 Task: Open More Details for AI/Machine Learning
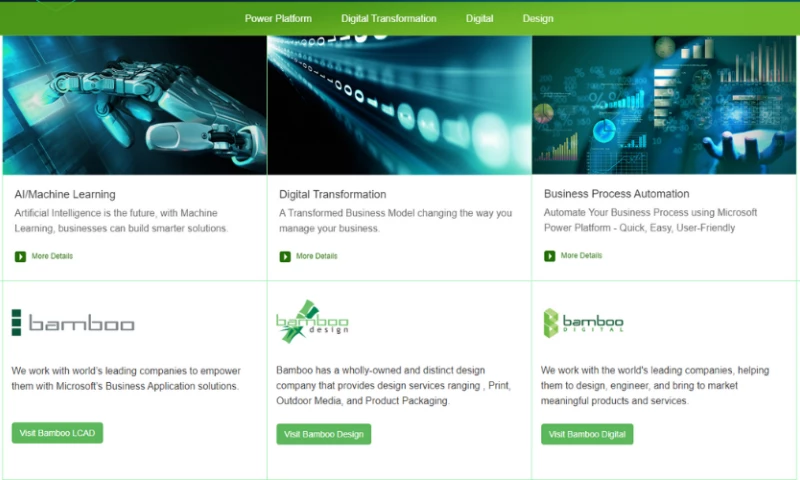pos(52,257)
